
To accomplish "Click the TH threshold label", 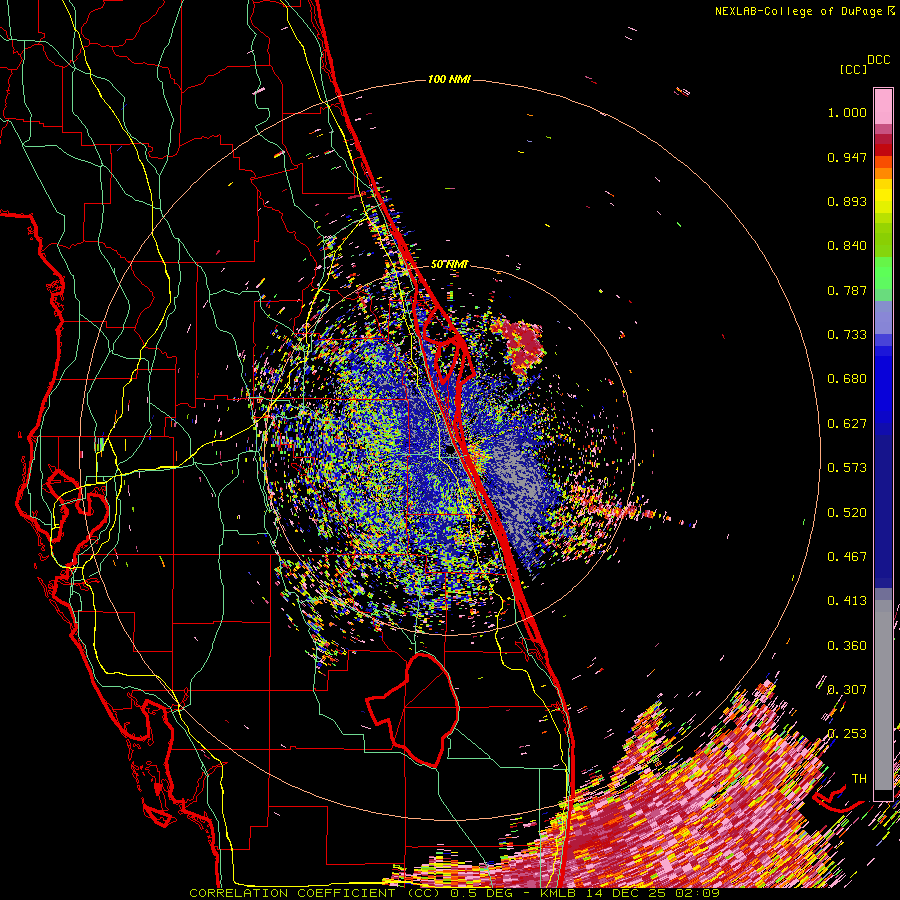I will click(x=859, y=779).
